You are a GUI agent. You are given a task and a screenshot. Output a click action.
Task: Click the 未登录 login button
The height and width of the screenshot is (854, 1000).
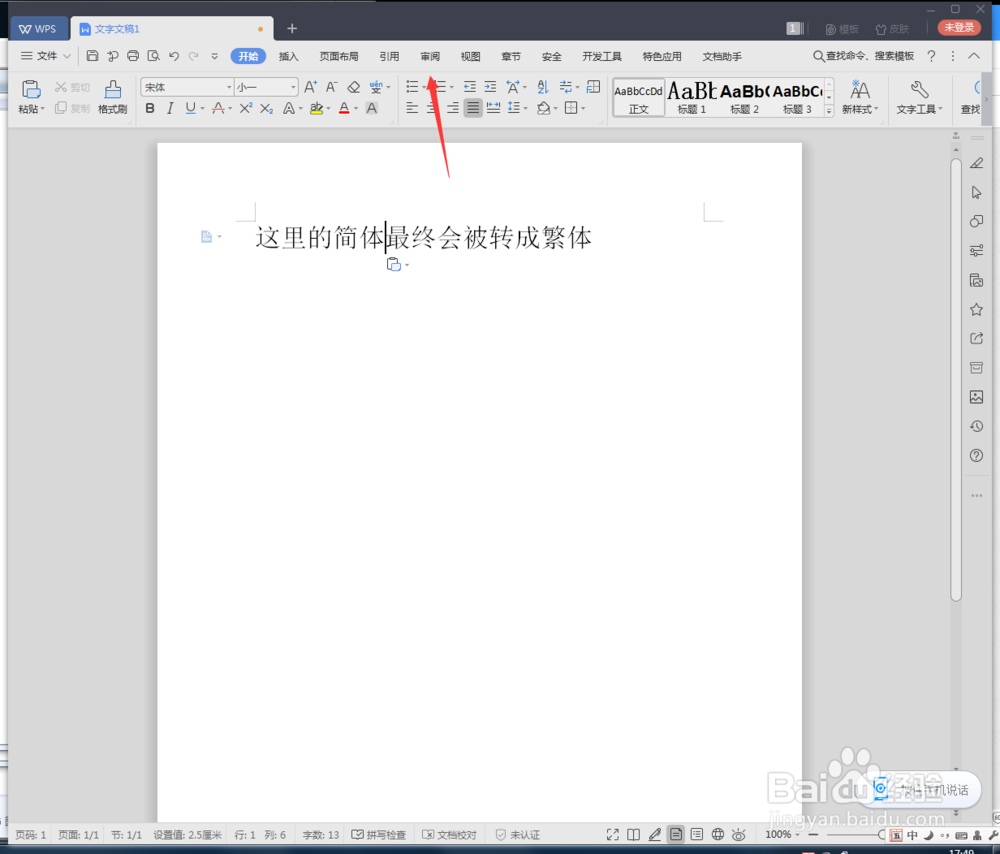click(x=958, y=27)
